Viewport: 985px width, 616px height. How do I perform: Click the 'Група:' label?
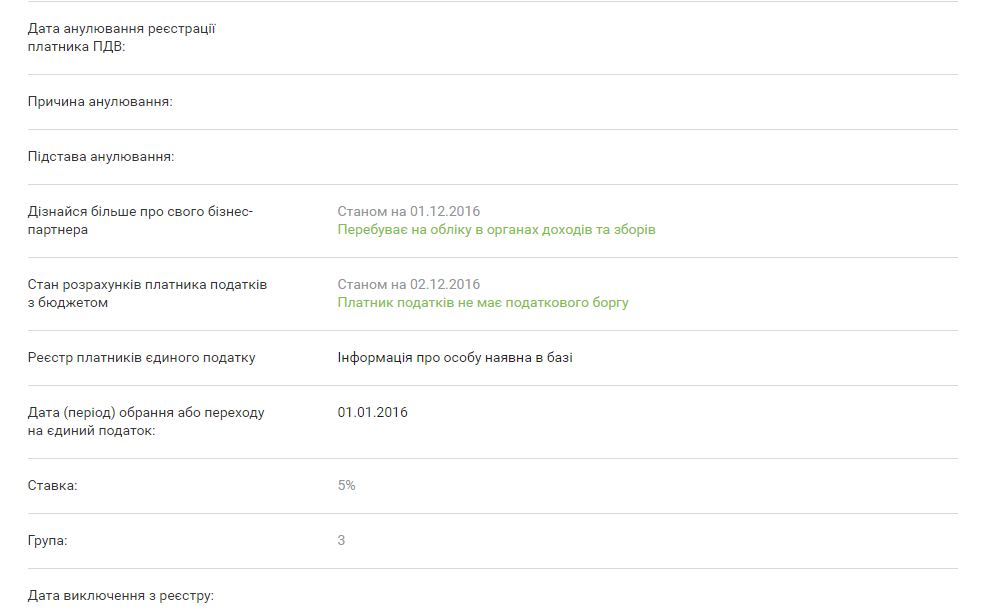(x=48, y=541)
